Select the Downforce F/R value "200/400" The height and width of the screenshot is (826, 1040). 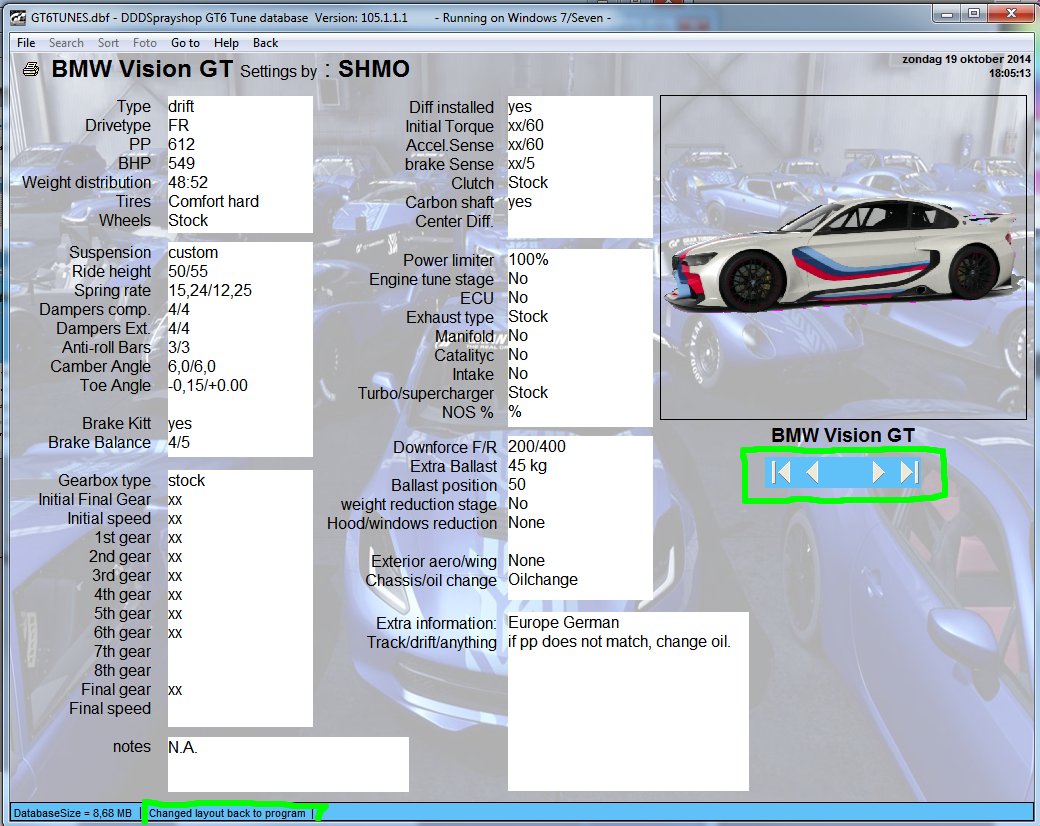[537, 447]
